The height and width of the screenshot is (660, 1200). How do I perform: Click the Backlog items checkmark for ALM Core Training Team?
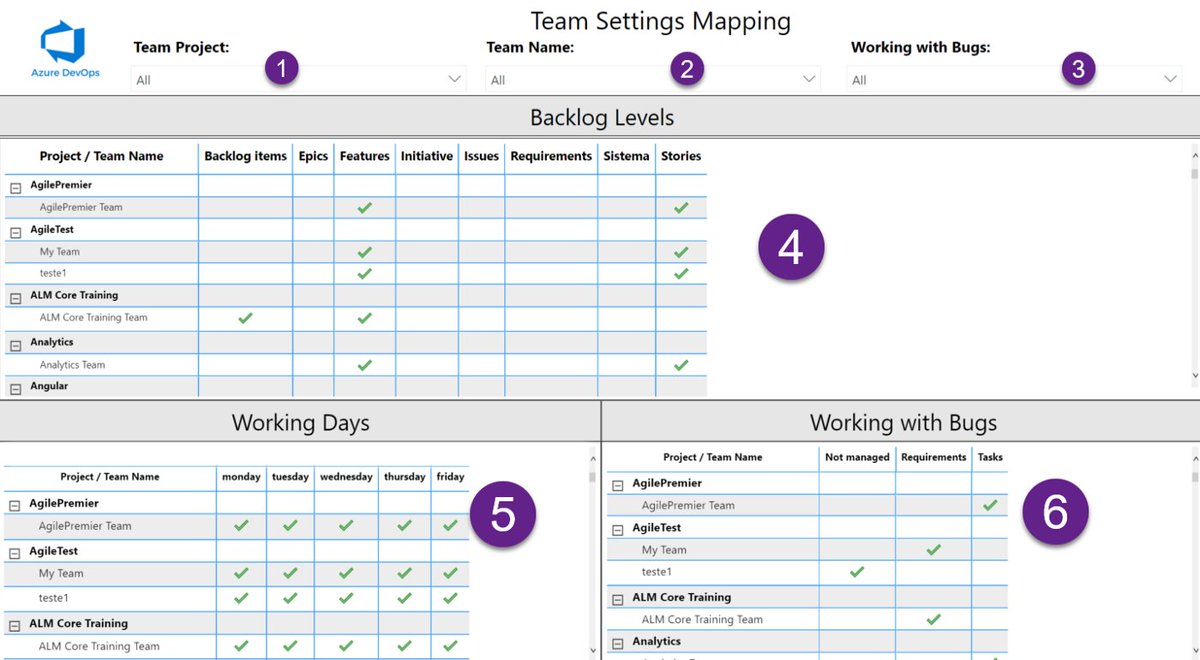[x=245, y=318]
